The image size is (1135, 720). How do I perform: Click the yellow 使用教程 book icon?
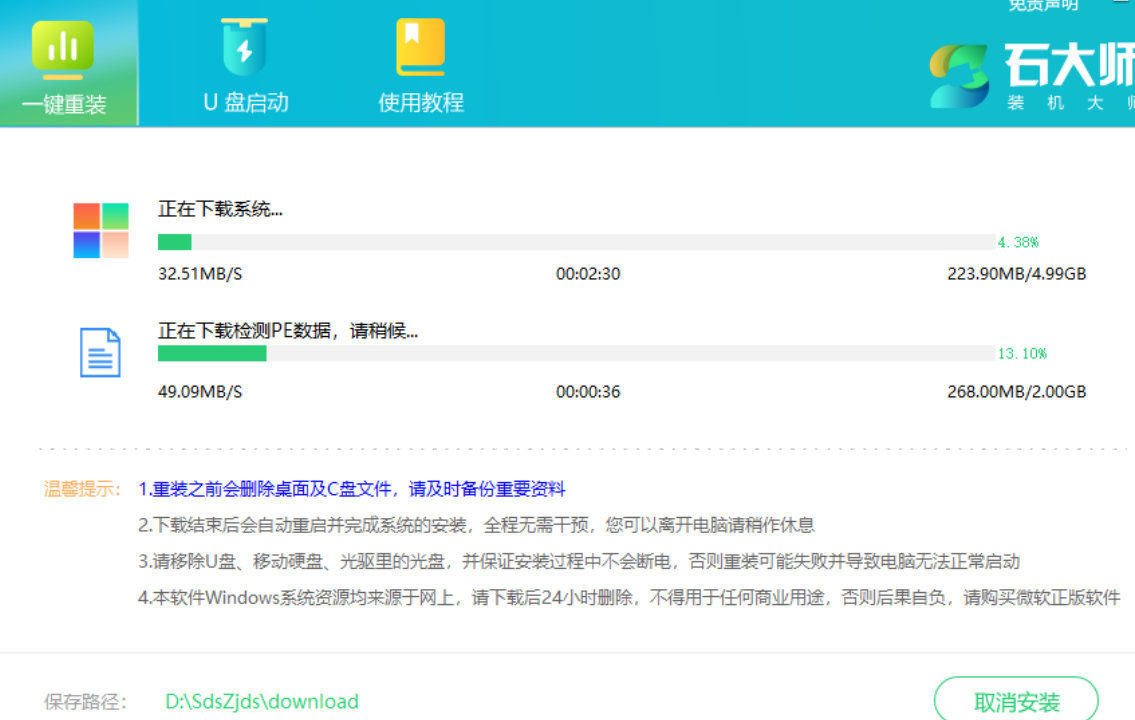420,47
